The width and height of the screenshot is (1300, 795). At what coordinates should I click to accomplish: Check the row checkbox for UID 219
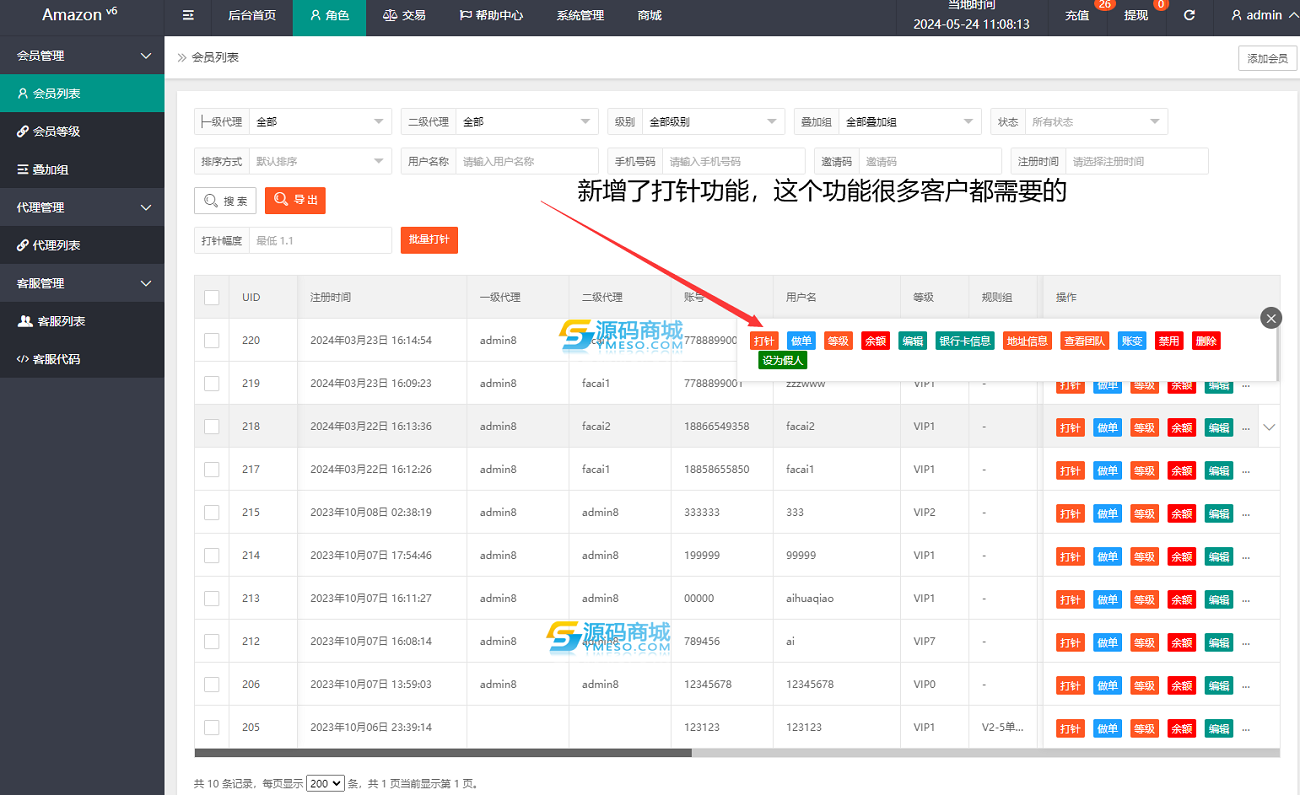(x=212, y=383)
